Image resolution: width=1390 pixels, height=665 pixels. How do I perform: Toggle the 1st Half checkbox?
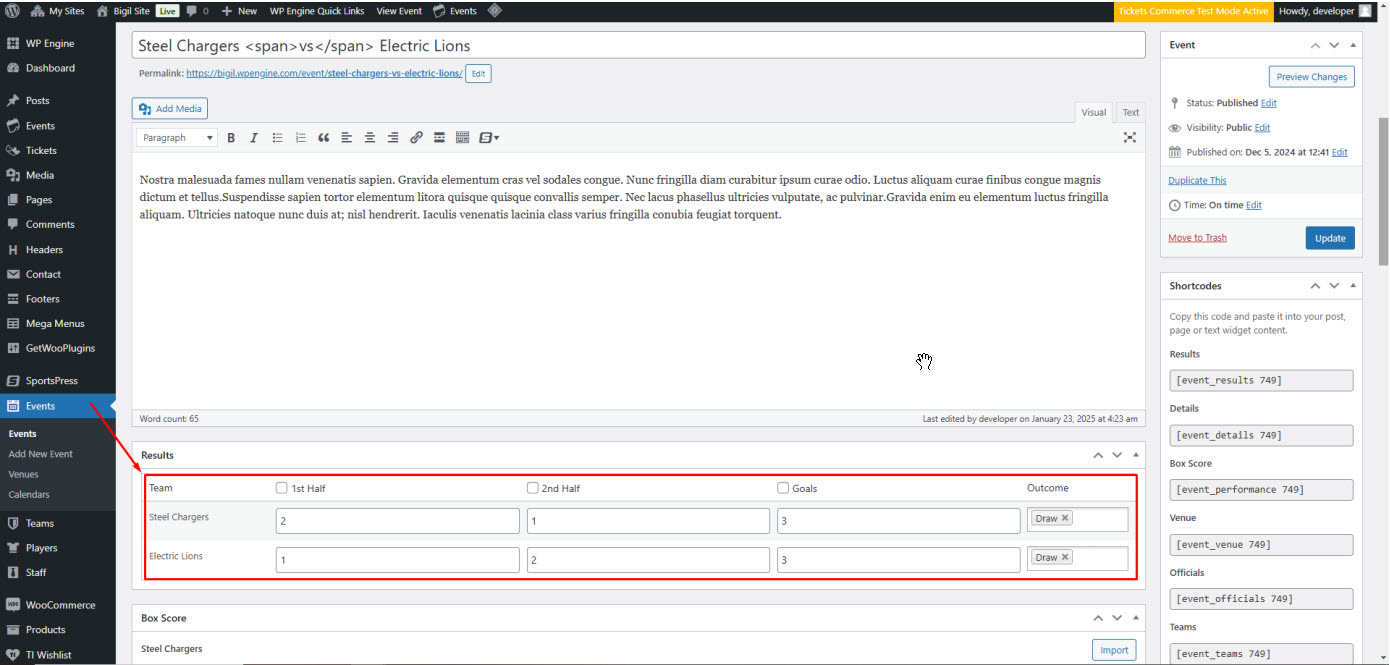[282, 488]
